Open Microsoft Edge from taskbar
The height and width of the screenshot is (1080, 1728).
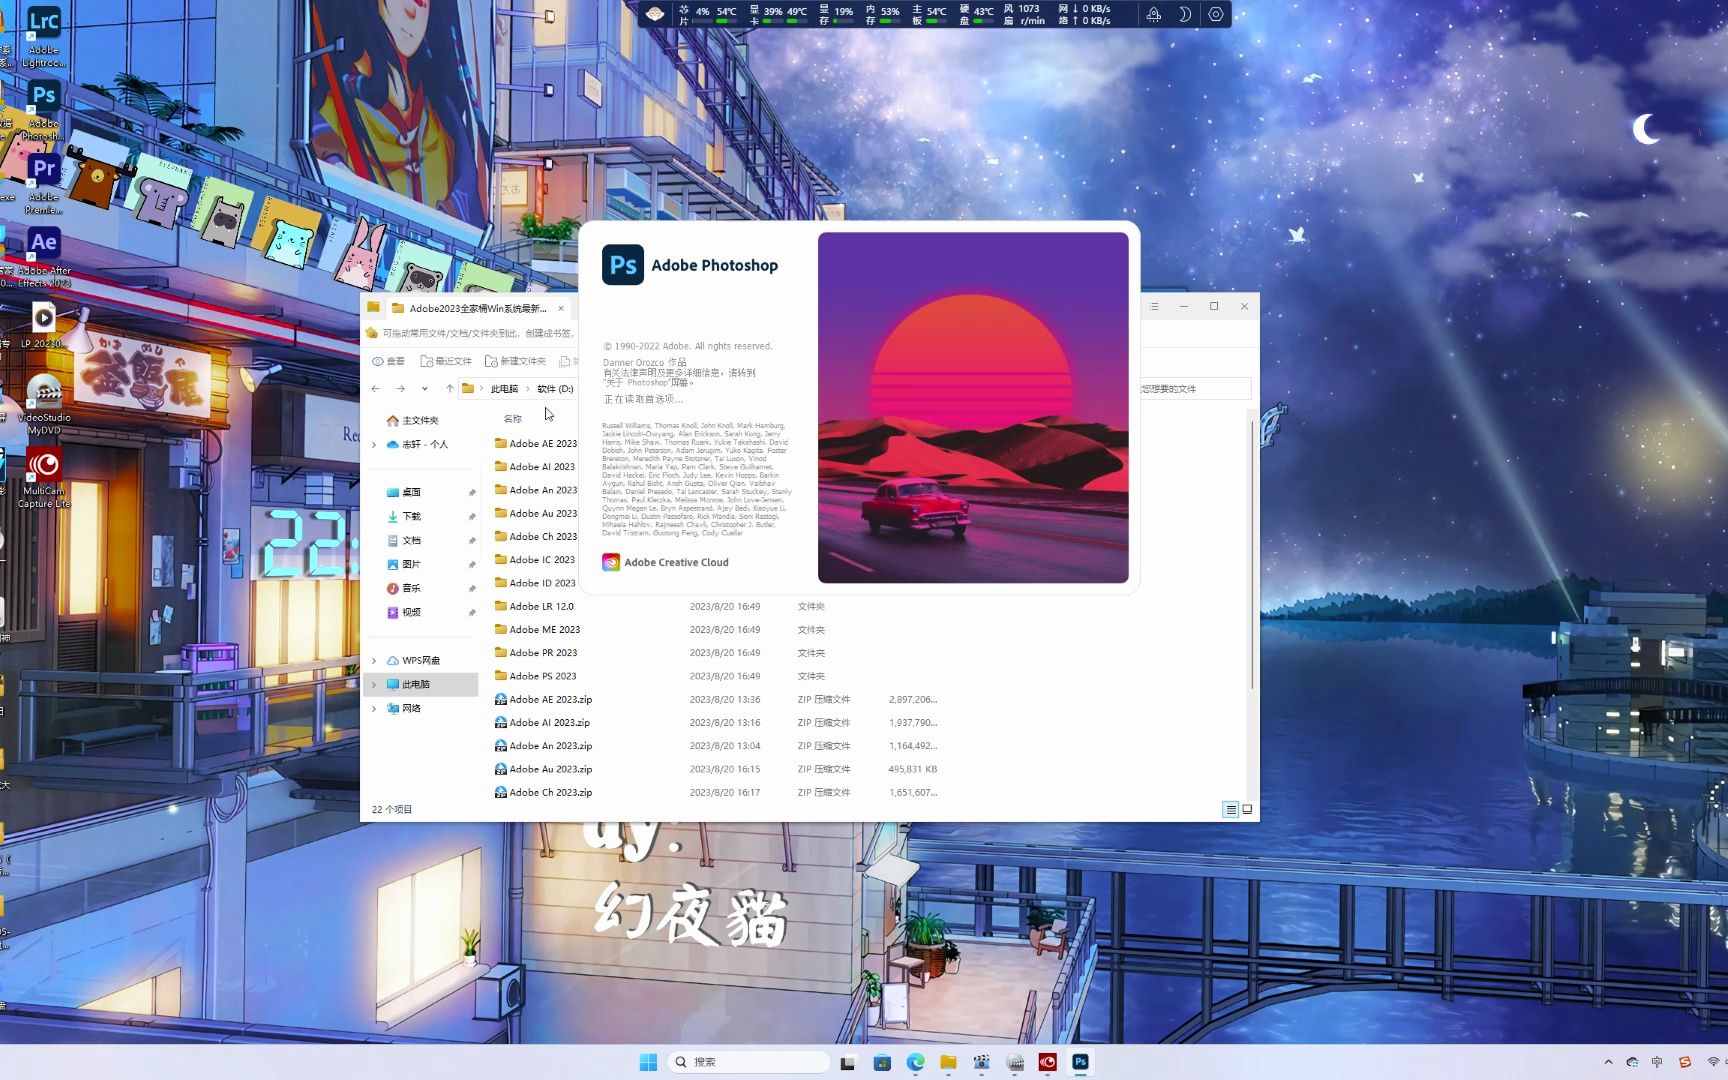click(x=915, y=1062)
